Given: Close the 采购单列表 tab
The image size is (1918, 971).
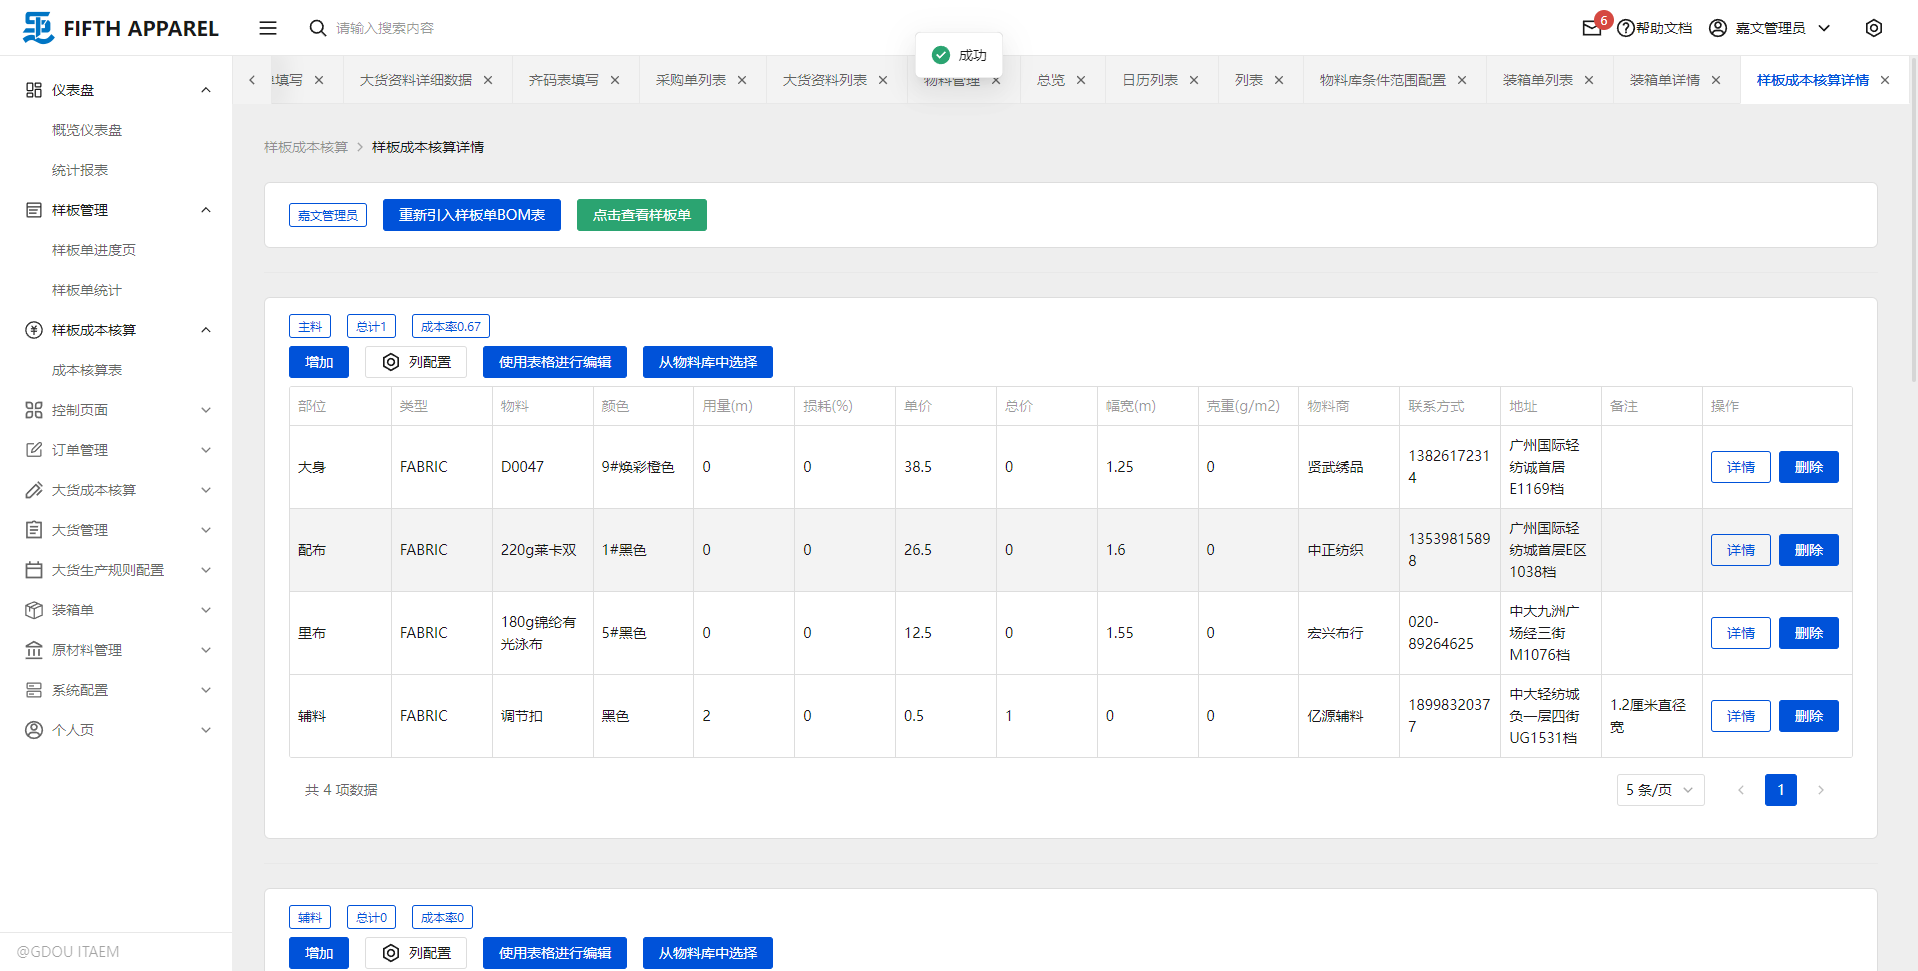Looking at the screenshot, I should click(x=742, y=80).
